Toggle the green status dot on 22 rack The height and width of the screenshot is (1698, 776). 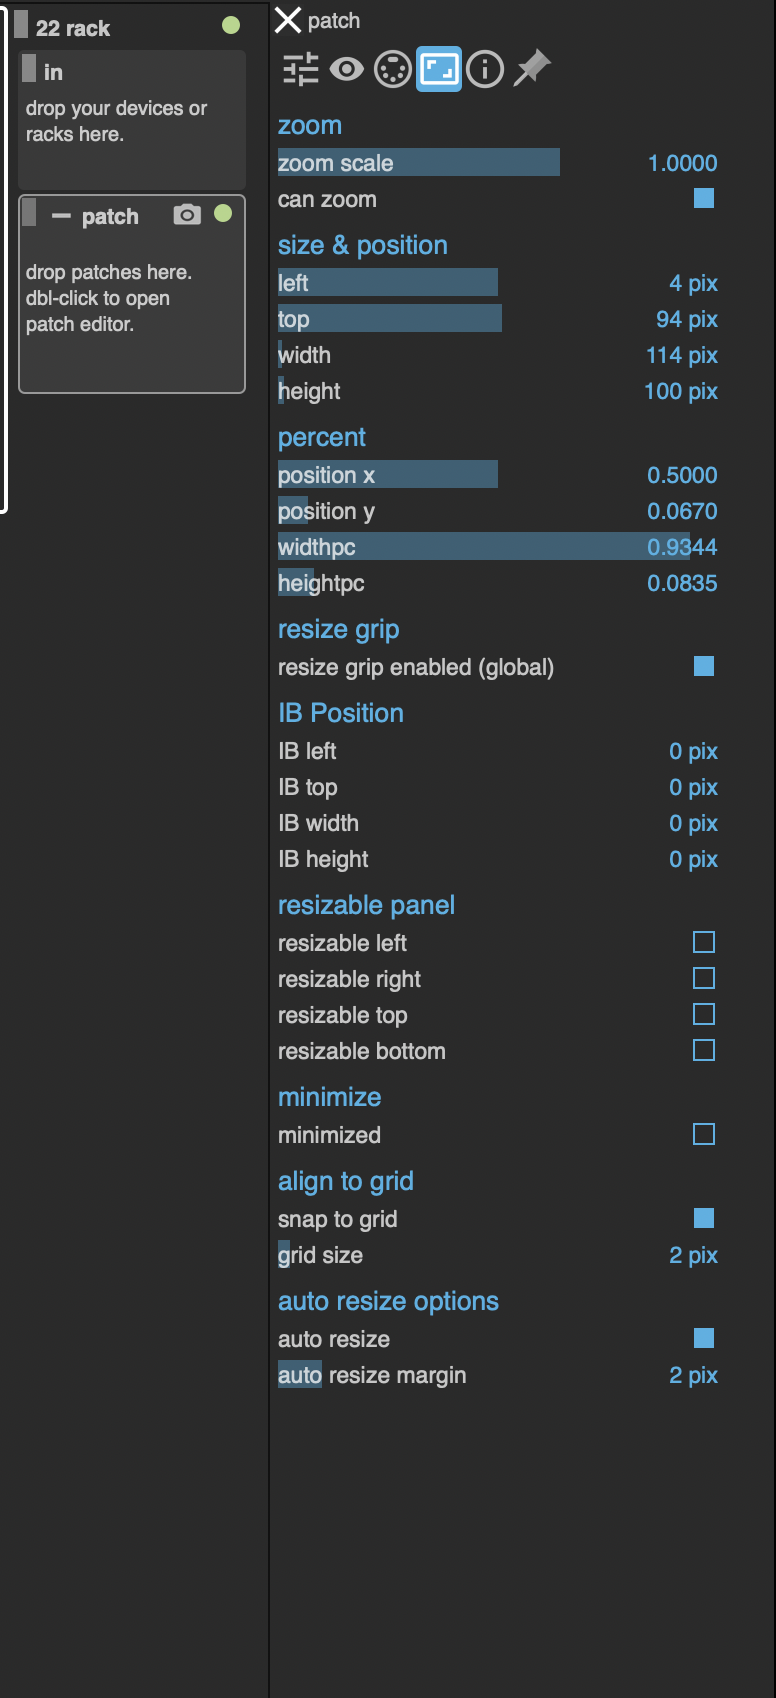pos(231,25)
